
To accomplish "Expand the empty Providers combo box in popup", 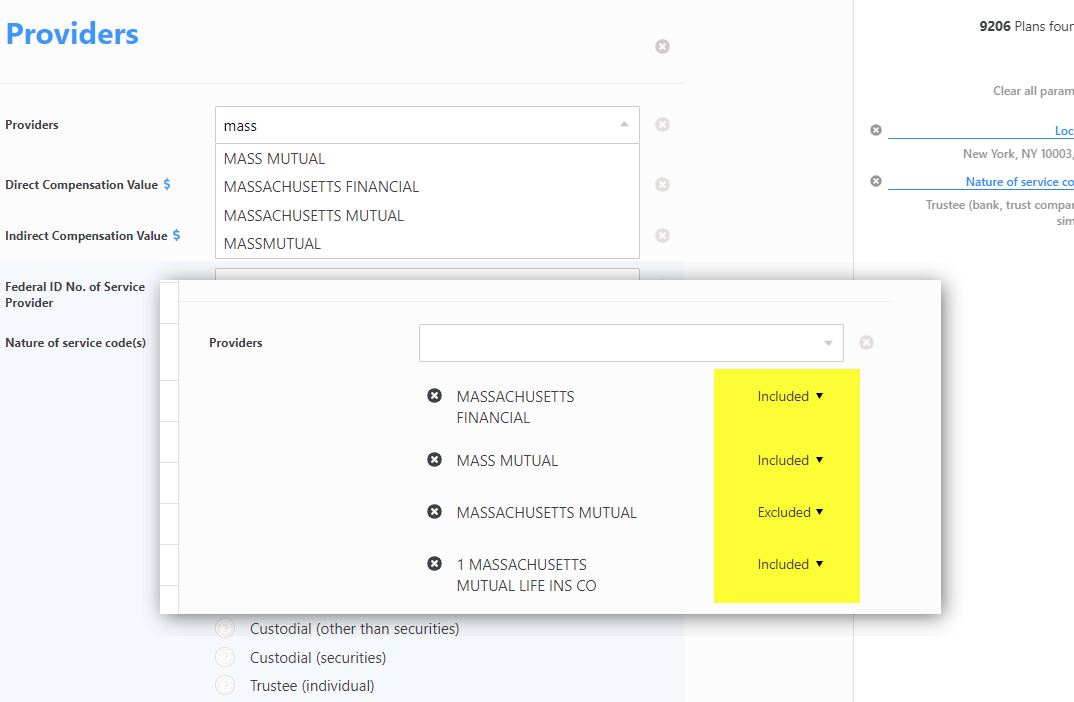I will 630,343.
